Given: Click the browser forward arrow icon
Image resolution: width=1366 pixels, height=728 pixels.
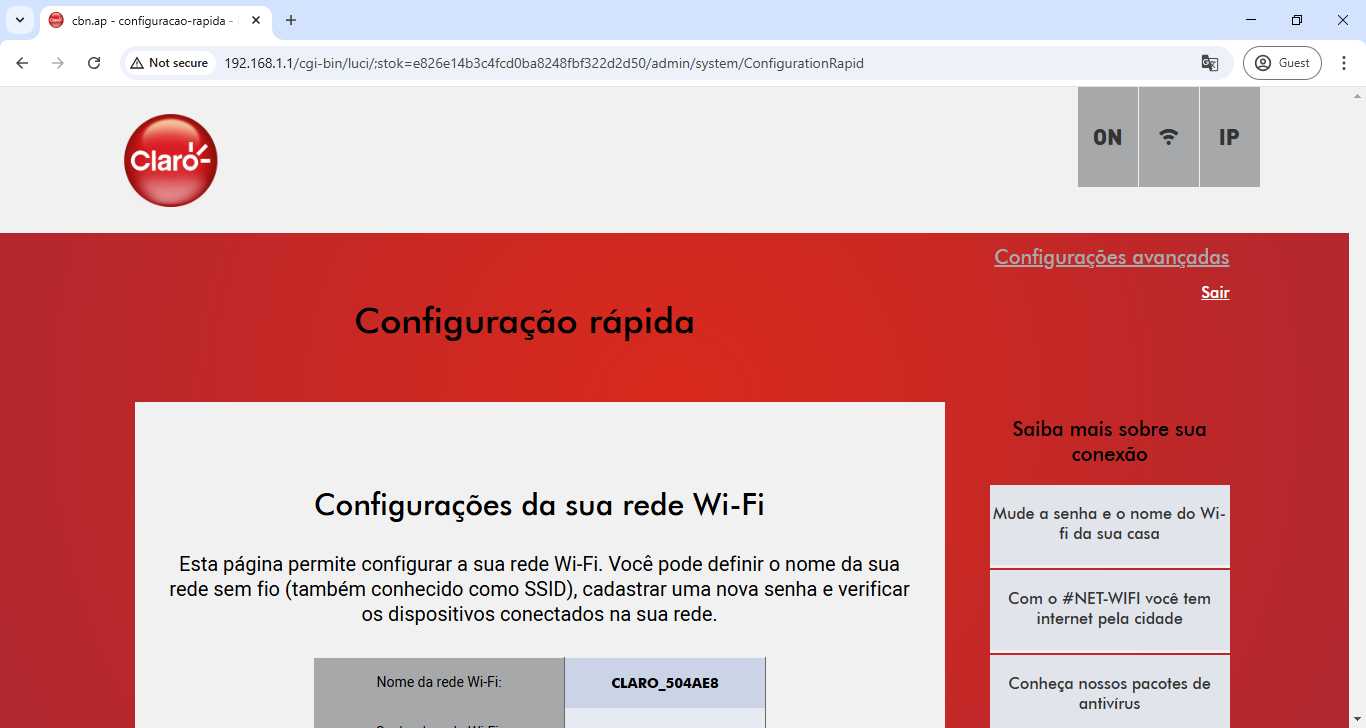Looking at the screenshot, I should (x=57, y=62).
